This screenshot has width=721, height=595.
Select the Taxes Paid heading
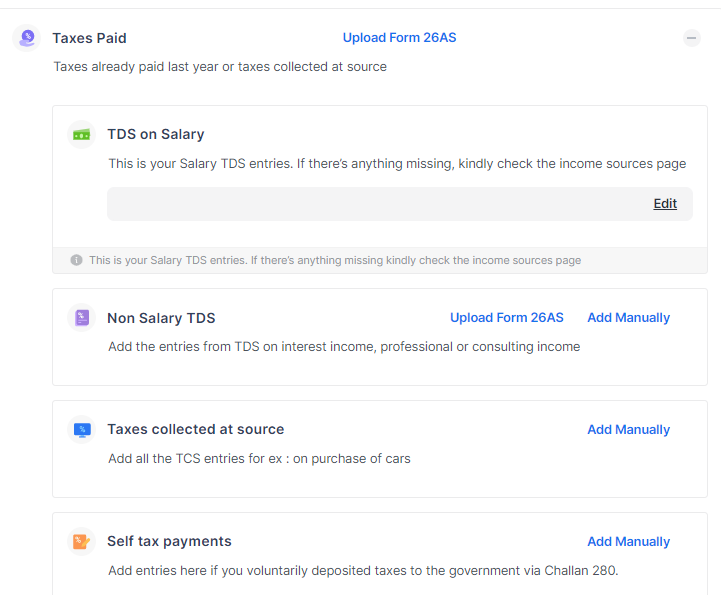(x=89, y=38)
